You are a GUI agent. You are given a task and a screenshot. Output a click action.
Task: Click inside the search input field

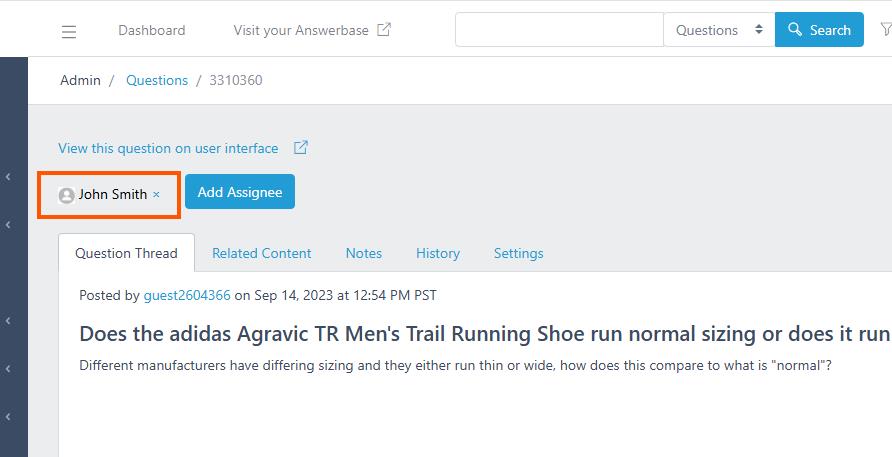pyautogui.click(x=559, y=30)
